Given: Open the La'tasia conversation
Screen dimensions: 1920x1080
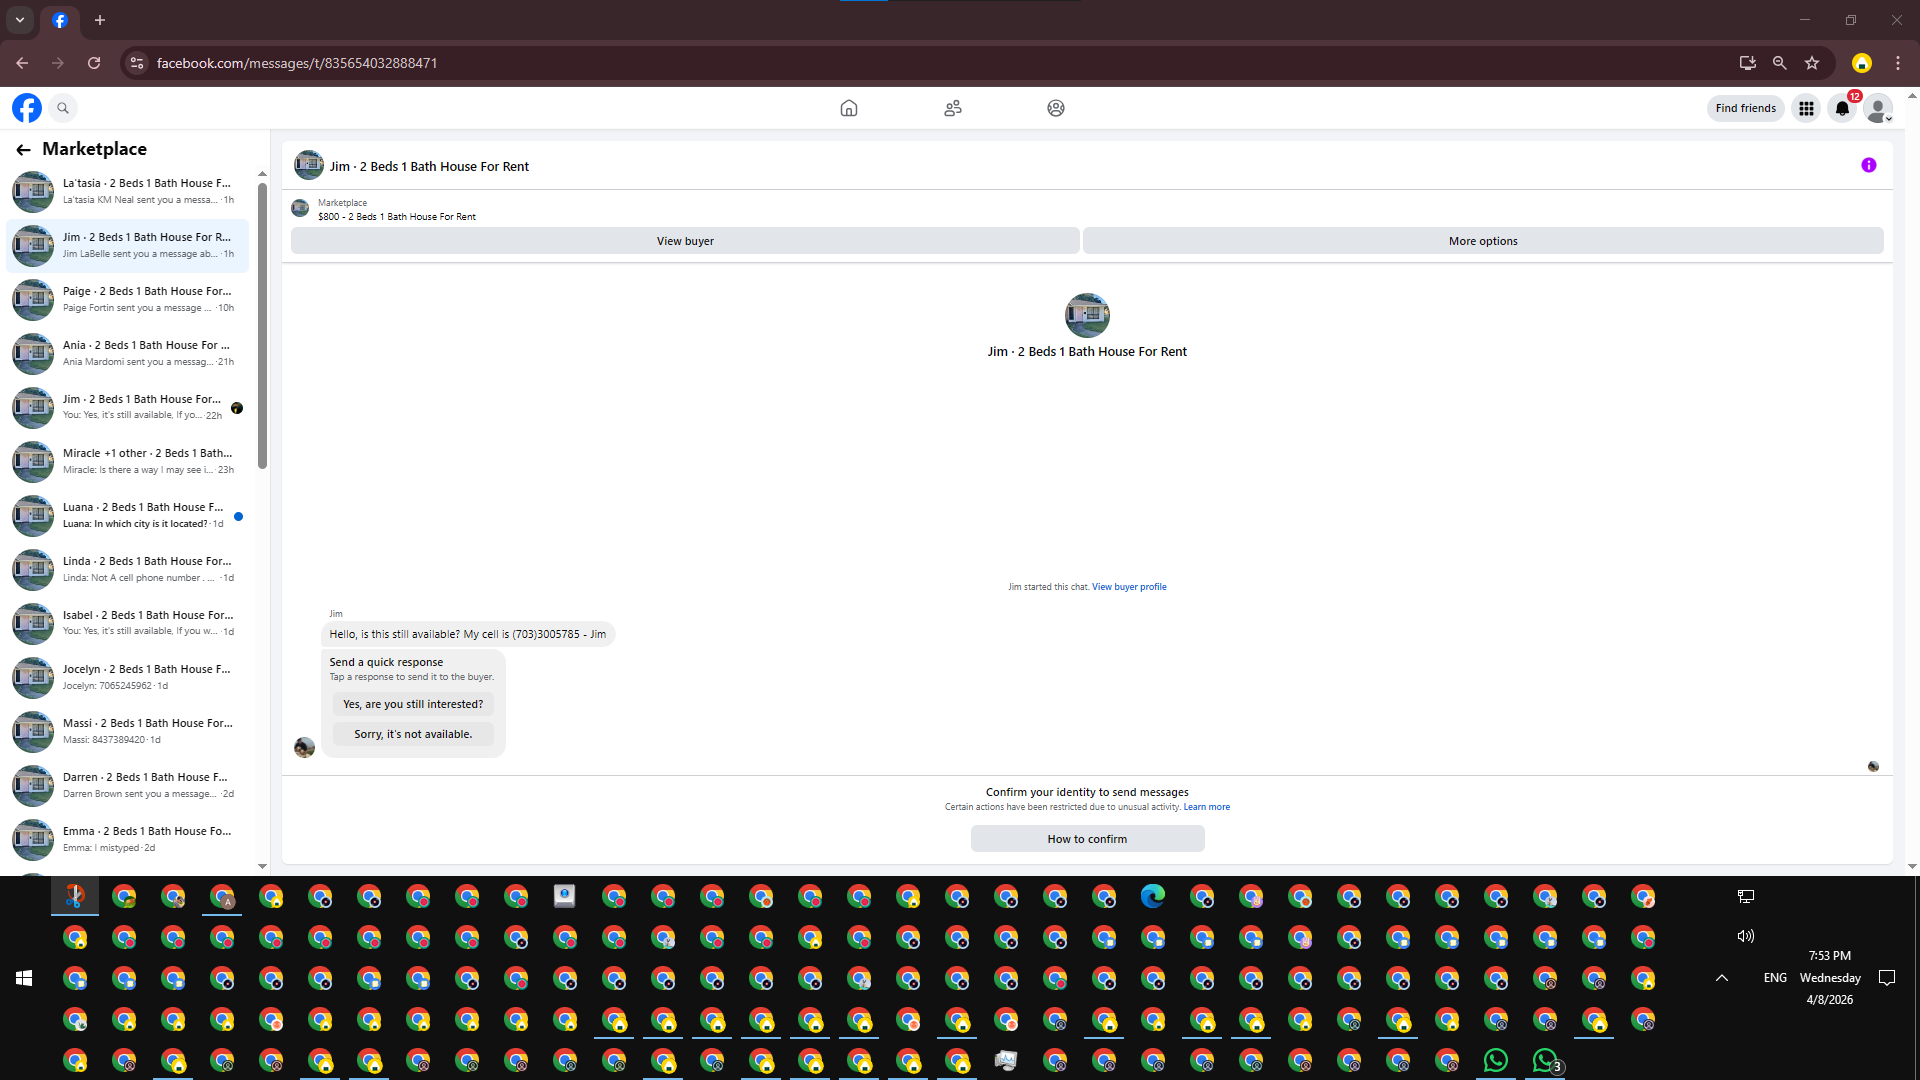Looking at the screenshot, I should coord(130,191).
